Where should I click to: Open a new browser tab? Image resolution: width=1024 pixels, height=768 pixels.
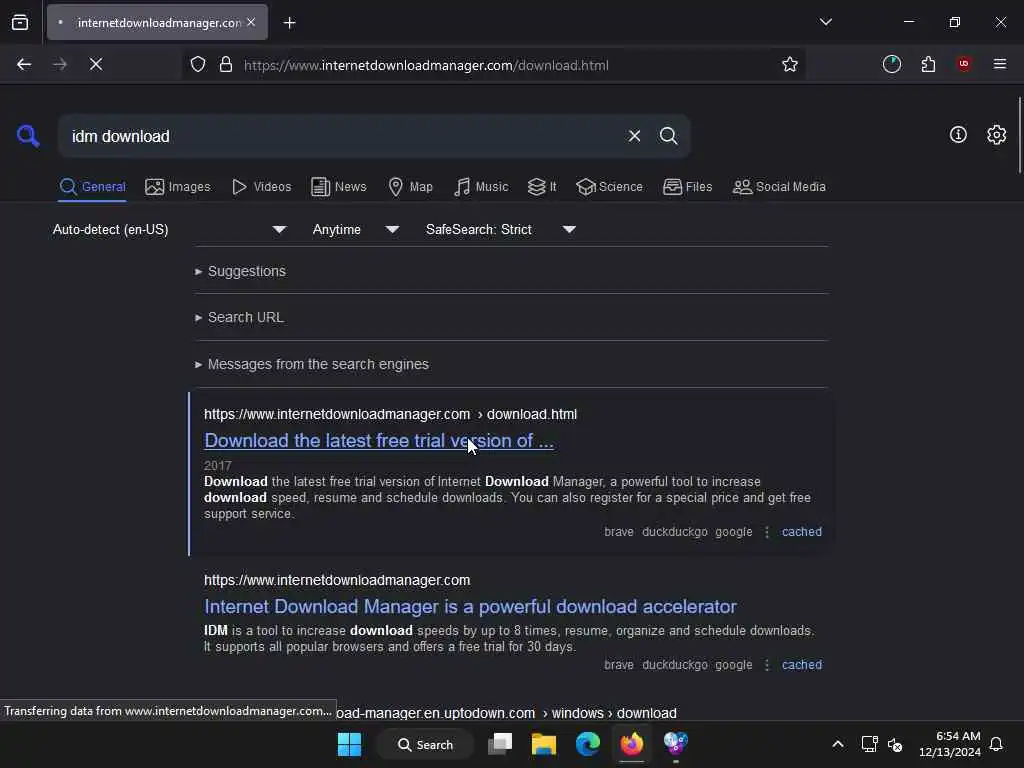(x=289, y=23)
